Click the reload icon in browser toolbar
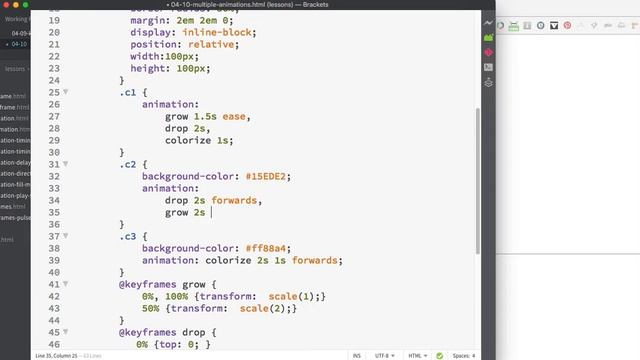This screenshot has height=360, width=640. pos(500,25)
